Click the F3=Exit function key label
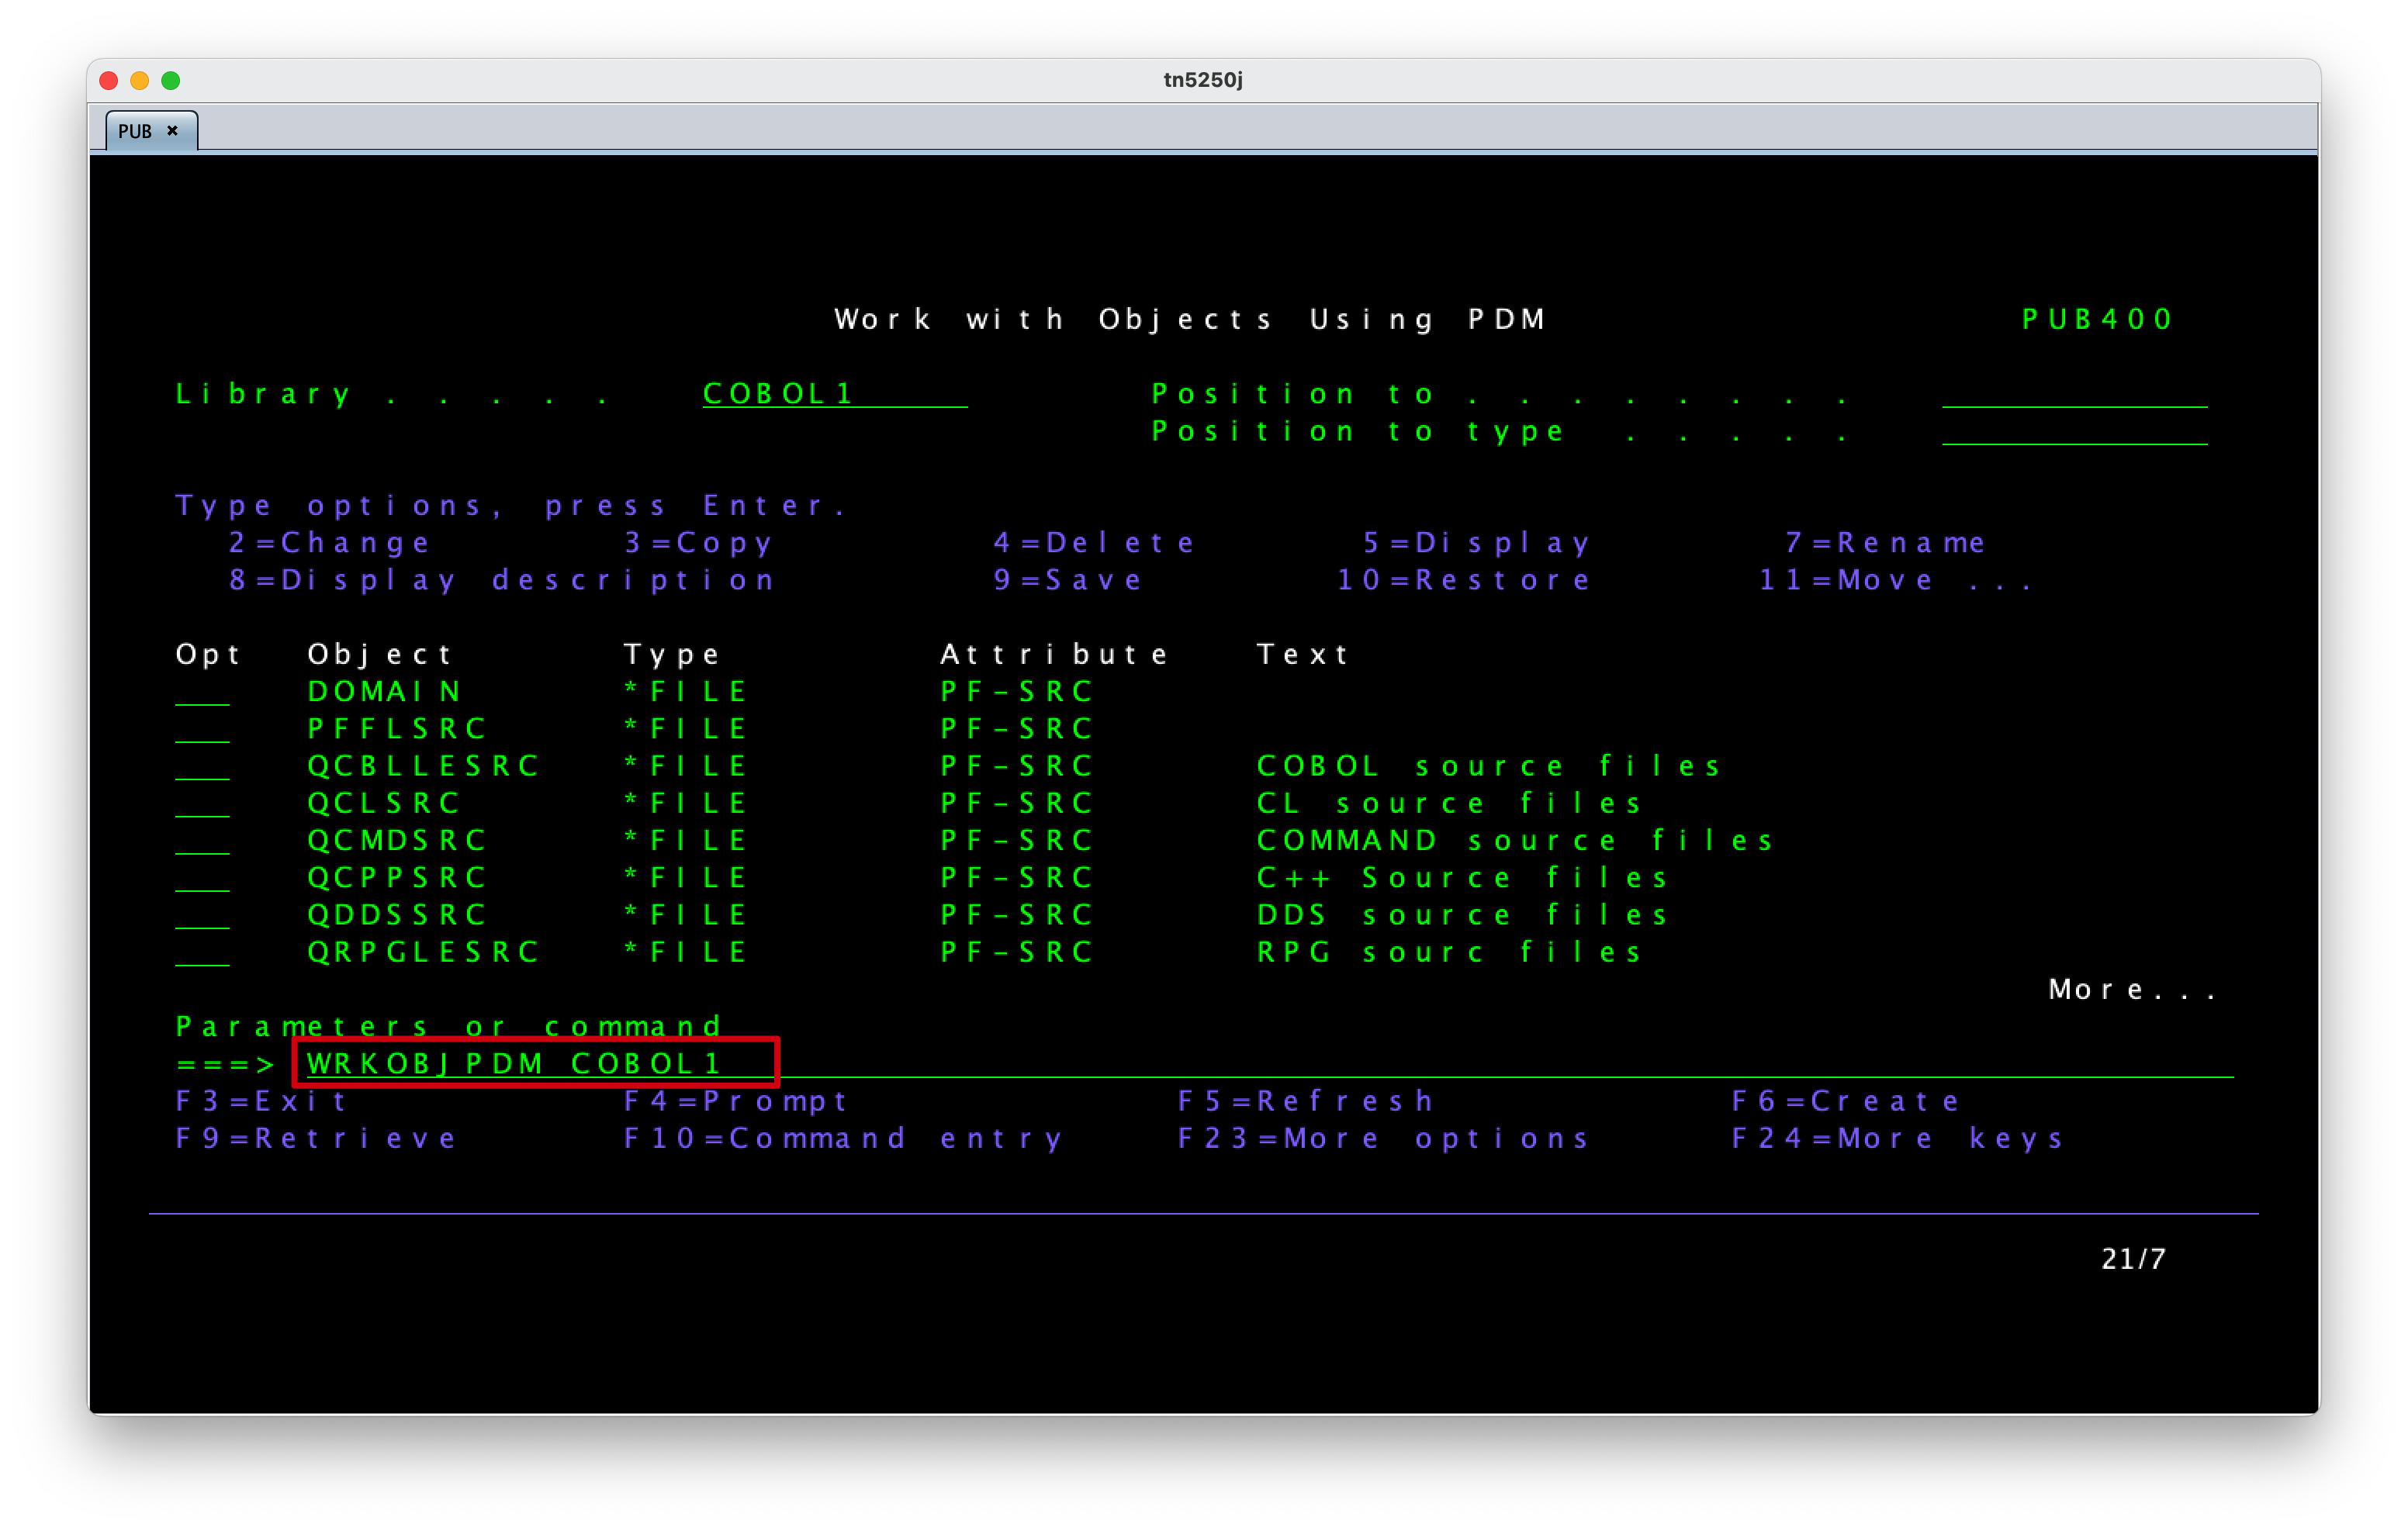Screen dimensions: 2408x1531 point(262,1101)
